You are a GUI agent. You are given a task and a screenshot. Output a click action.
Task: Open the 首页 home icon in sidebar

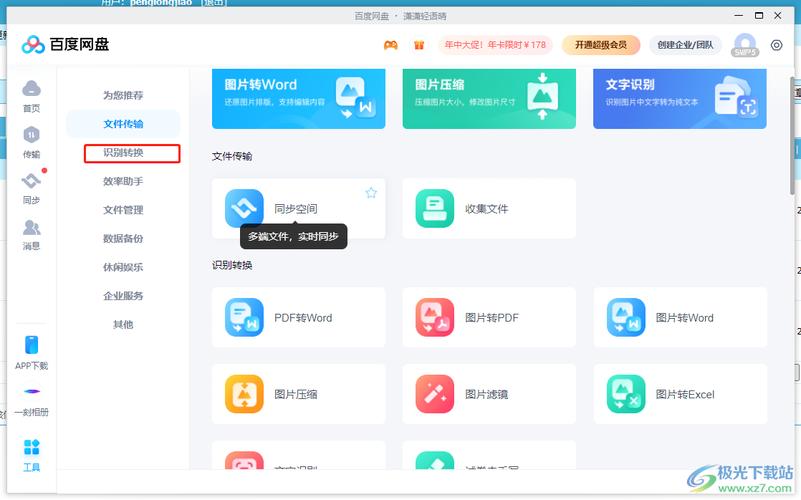(31, 89)
